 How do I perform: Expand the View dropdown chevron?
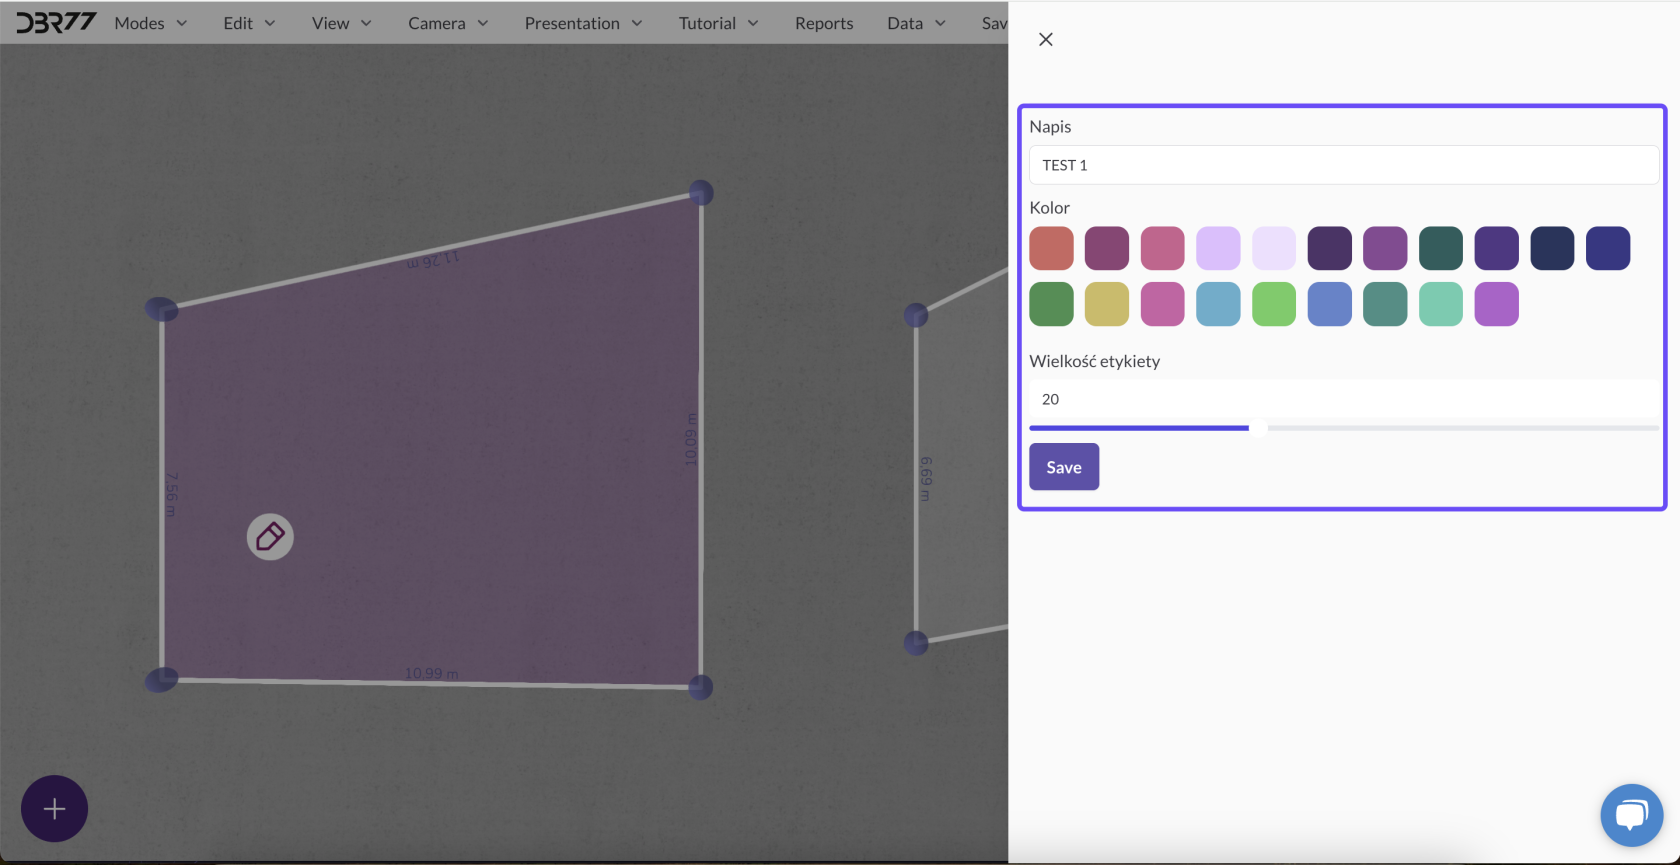coord(366,23)
